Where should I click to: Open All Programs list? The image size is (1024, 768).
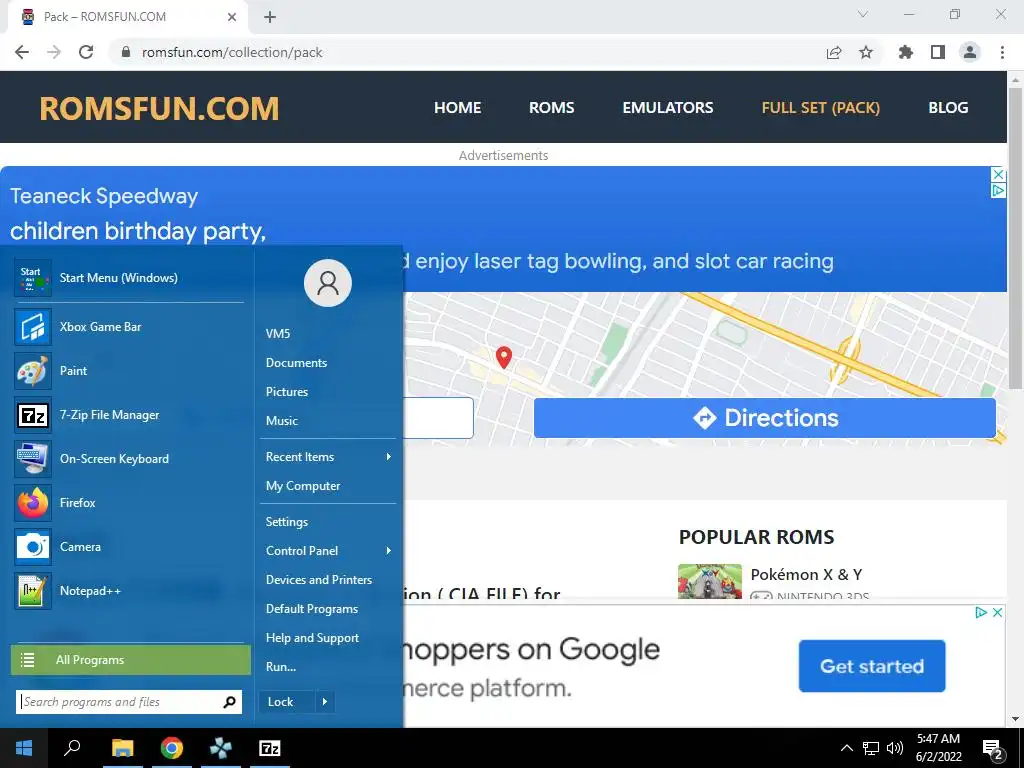pyautogui.click(x=131, y=660)
